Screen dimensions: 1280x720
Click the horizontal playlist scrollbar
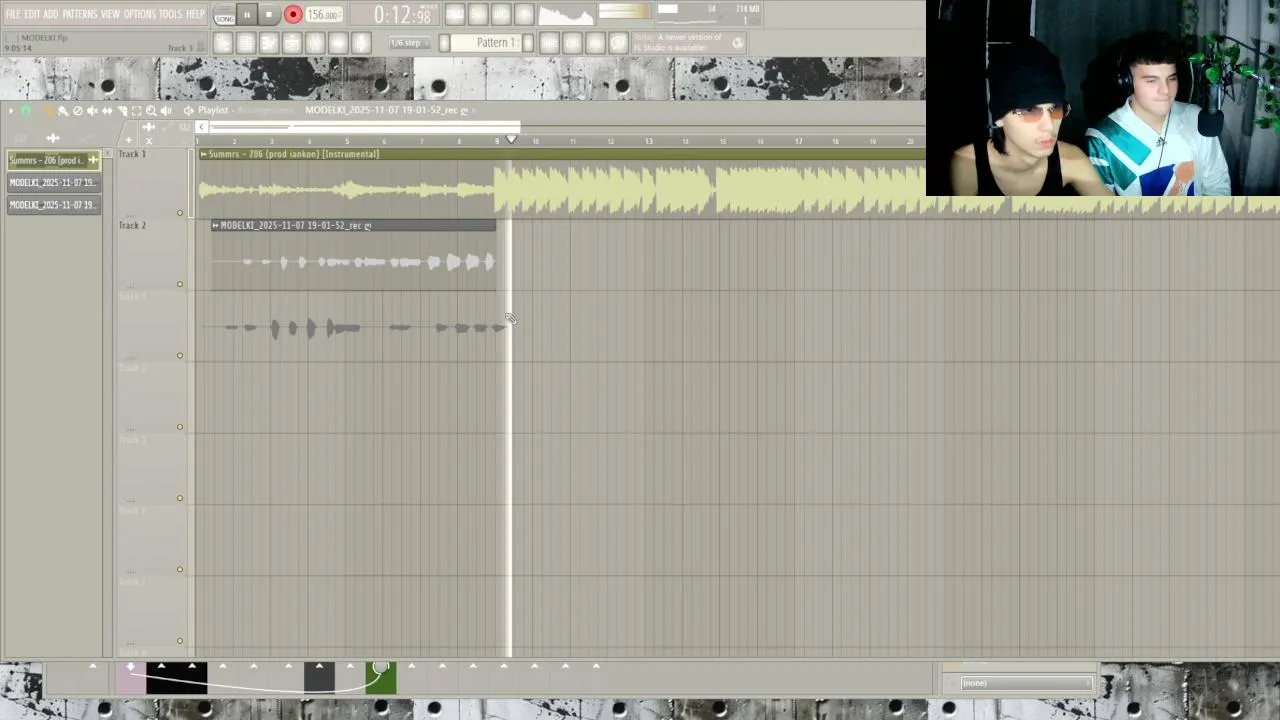tap(365, 127)
